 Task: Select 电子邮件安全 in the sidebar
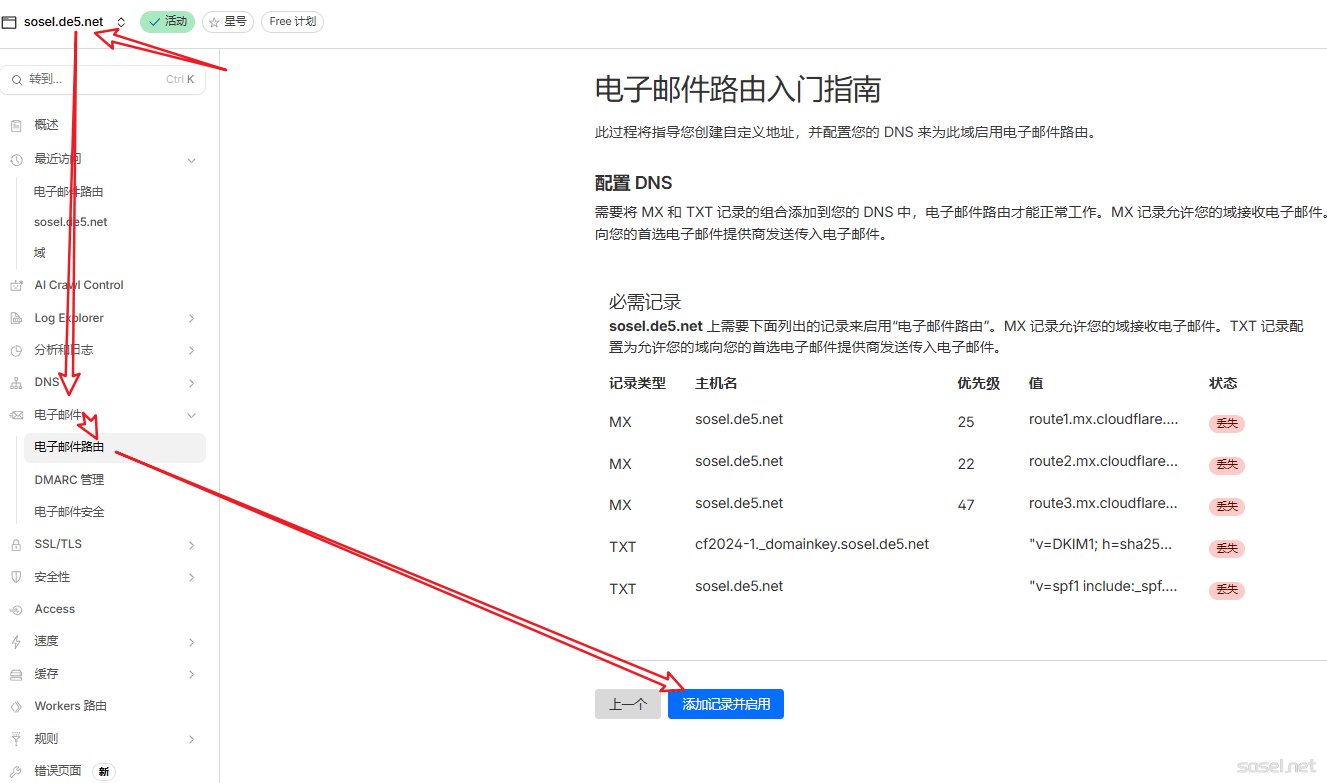tap(69, 512)
